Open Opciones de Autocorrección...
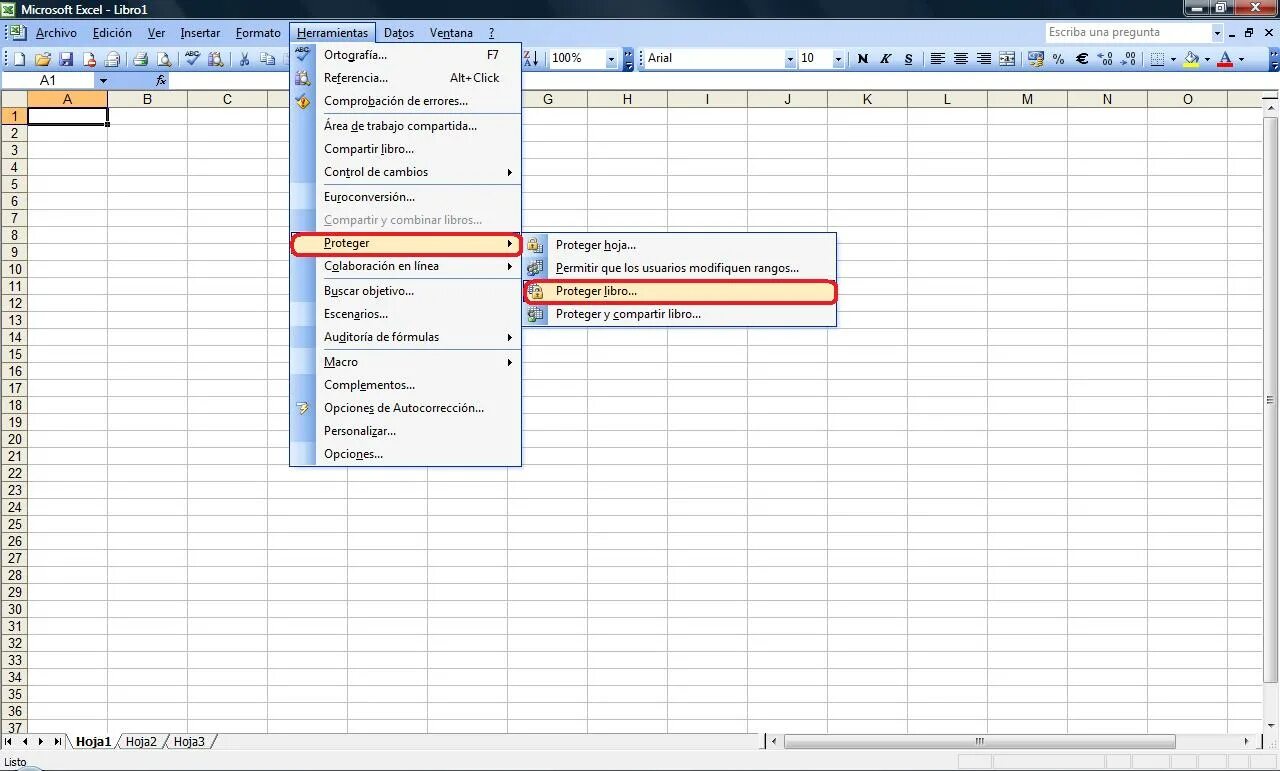 [x=405, y=408]
